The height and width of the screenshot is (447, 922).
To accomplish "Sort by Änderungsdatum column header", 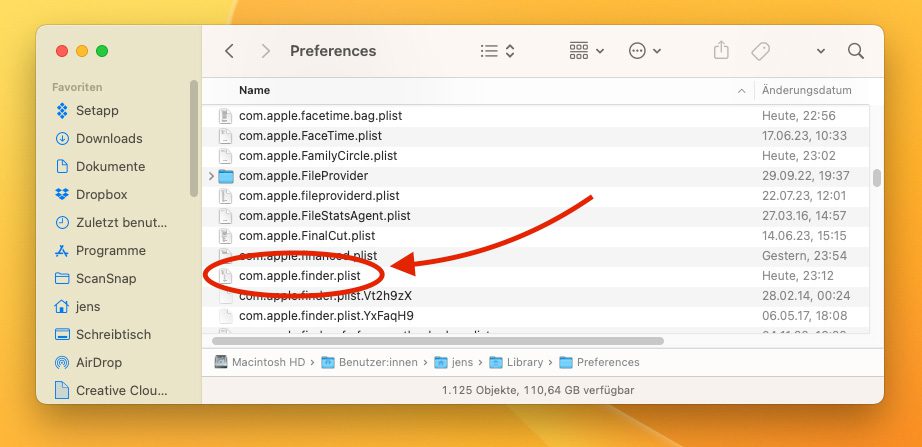I will pyautogui.click(x=807, y=90).
